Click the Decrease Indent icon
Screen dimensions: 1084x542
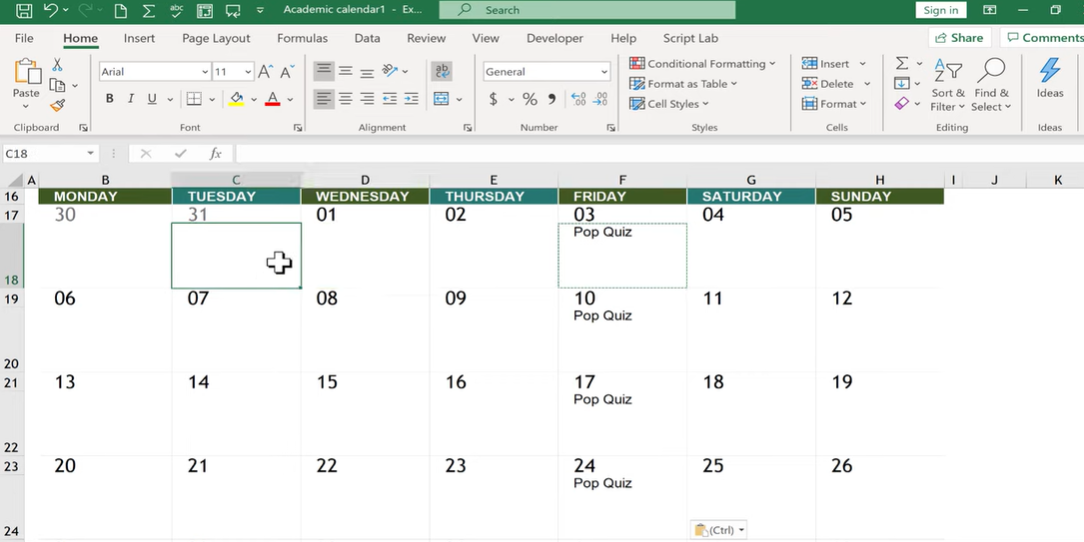click(389, 99)
